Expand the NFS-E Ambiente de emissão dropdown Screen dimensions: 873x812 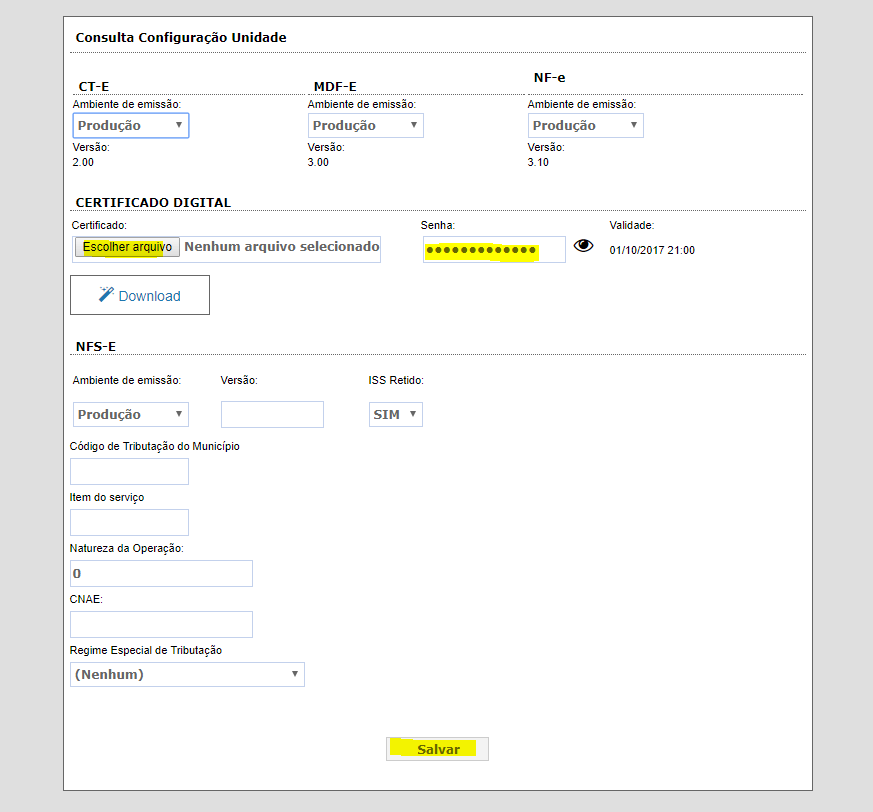pos(131,414)
